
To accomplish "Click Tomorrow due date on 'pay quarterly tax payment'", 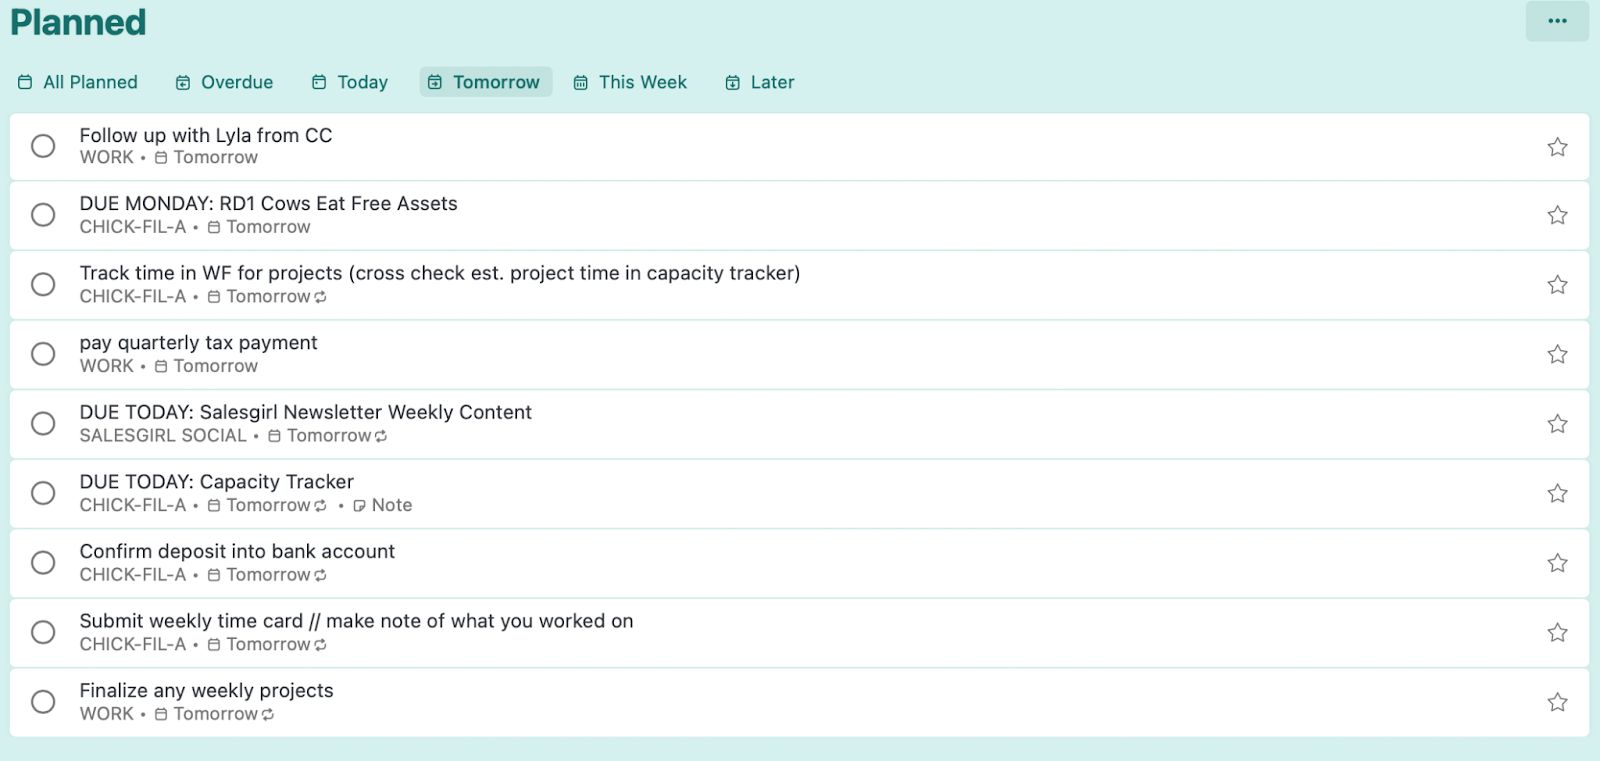I will [215, 367].
